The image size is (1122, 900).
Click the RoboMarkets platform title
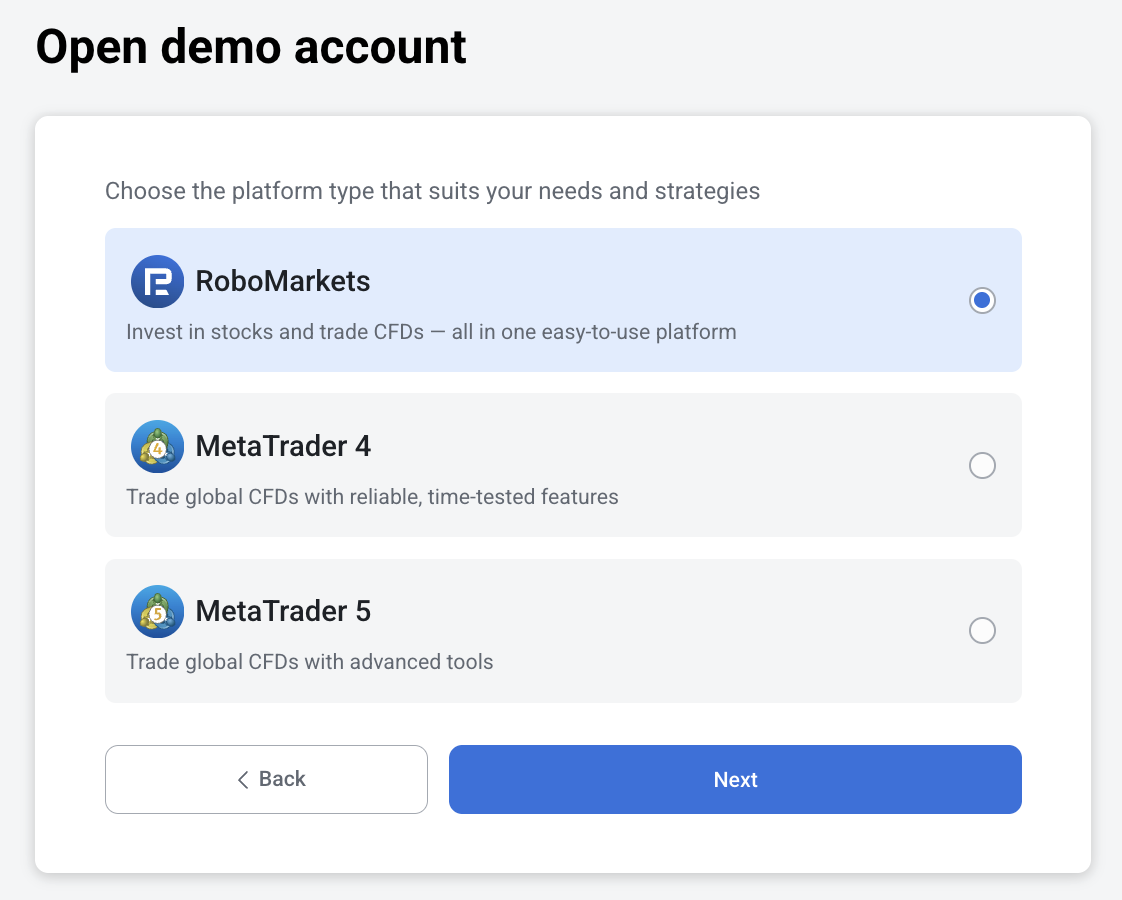pyautogui.click(x=283, y=281)
